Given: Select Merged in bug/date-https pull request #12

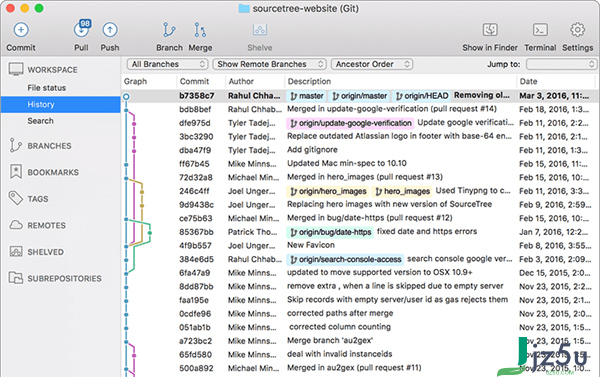Looking at the screenshot, I should pyautogui.click(x=360, y=218).
